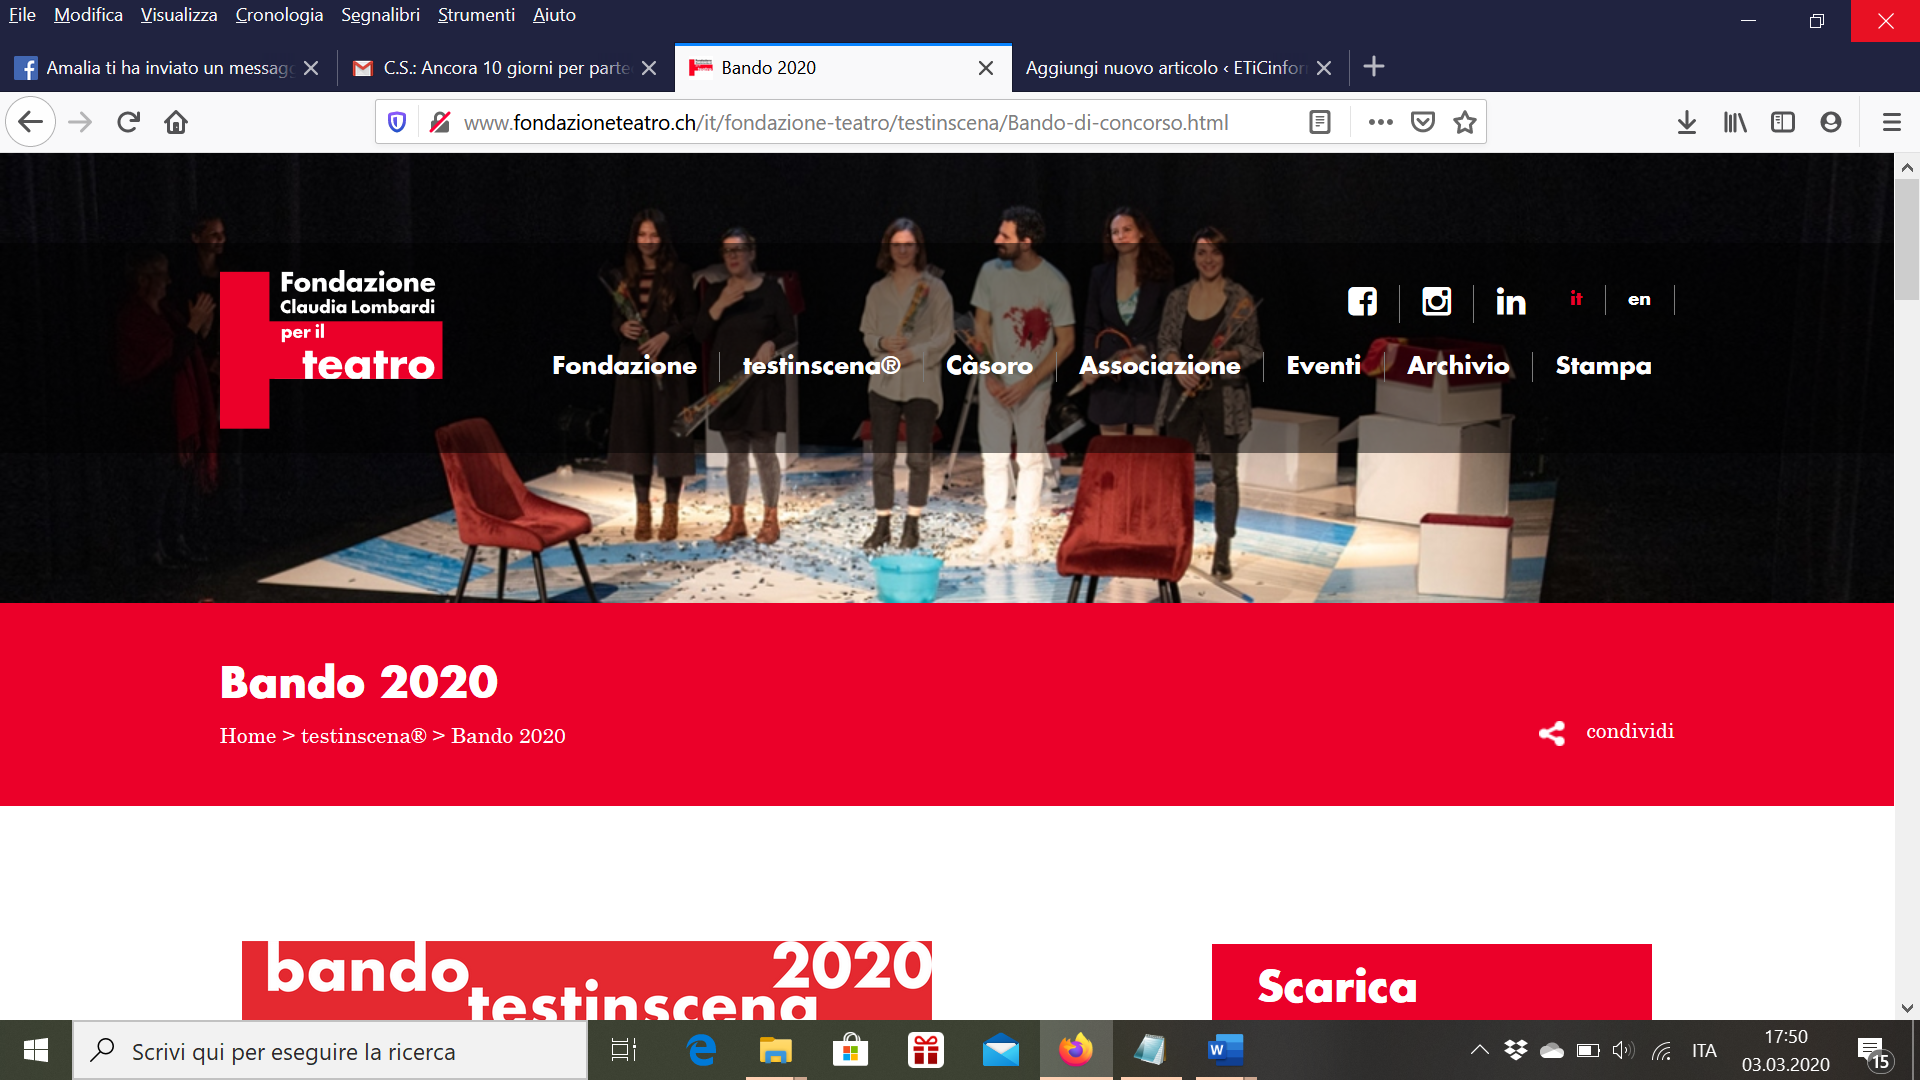This screenshot has width=1920, height=1080.
Task: Click Home in the breadcrumb
Action: click(x=247, y=736)
